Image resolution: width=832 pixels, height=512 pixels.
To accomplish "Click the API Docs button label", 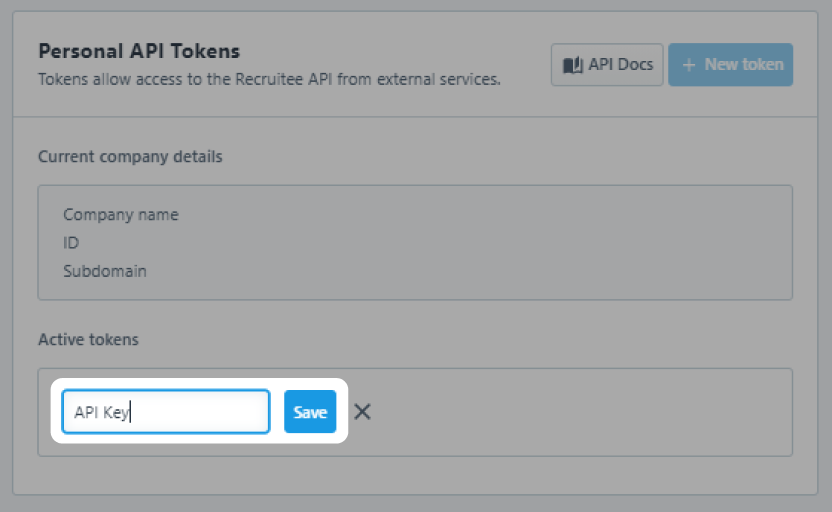I will pos(620,65).
